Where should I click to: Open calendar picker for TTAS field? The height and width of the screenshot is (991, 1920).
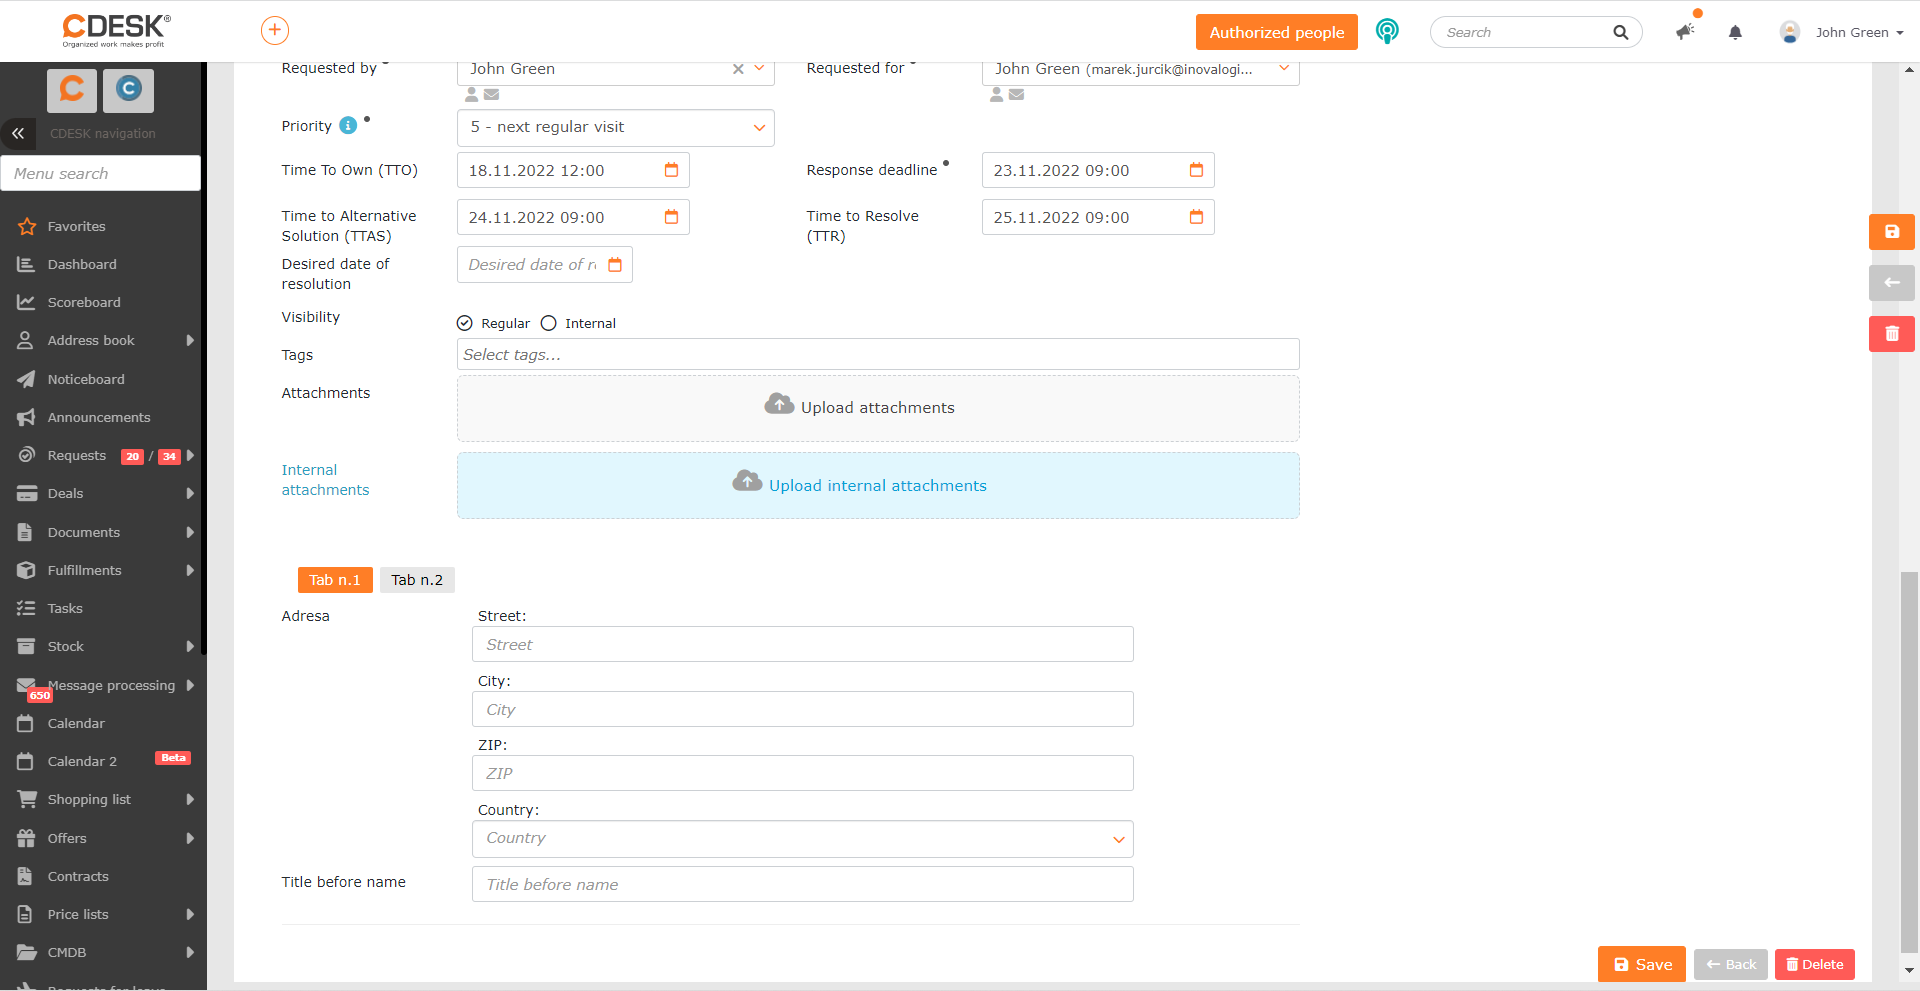[x=671, y=217]
